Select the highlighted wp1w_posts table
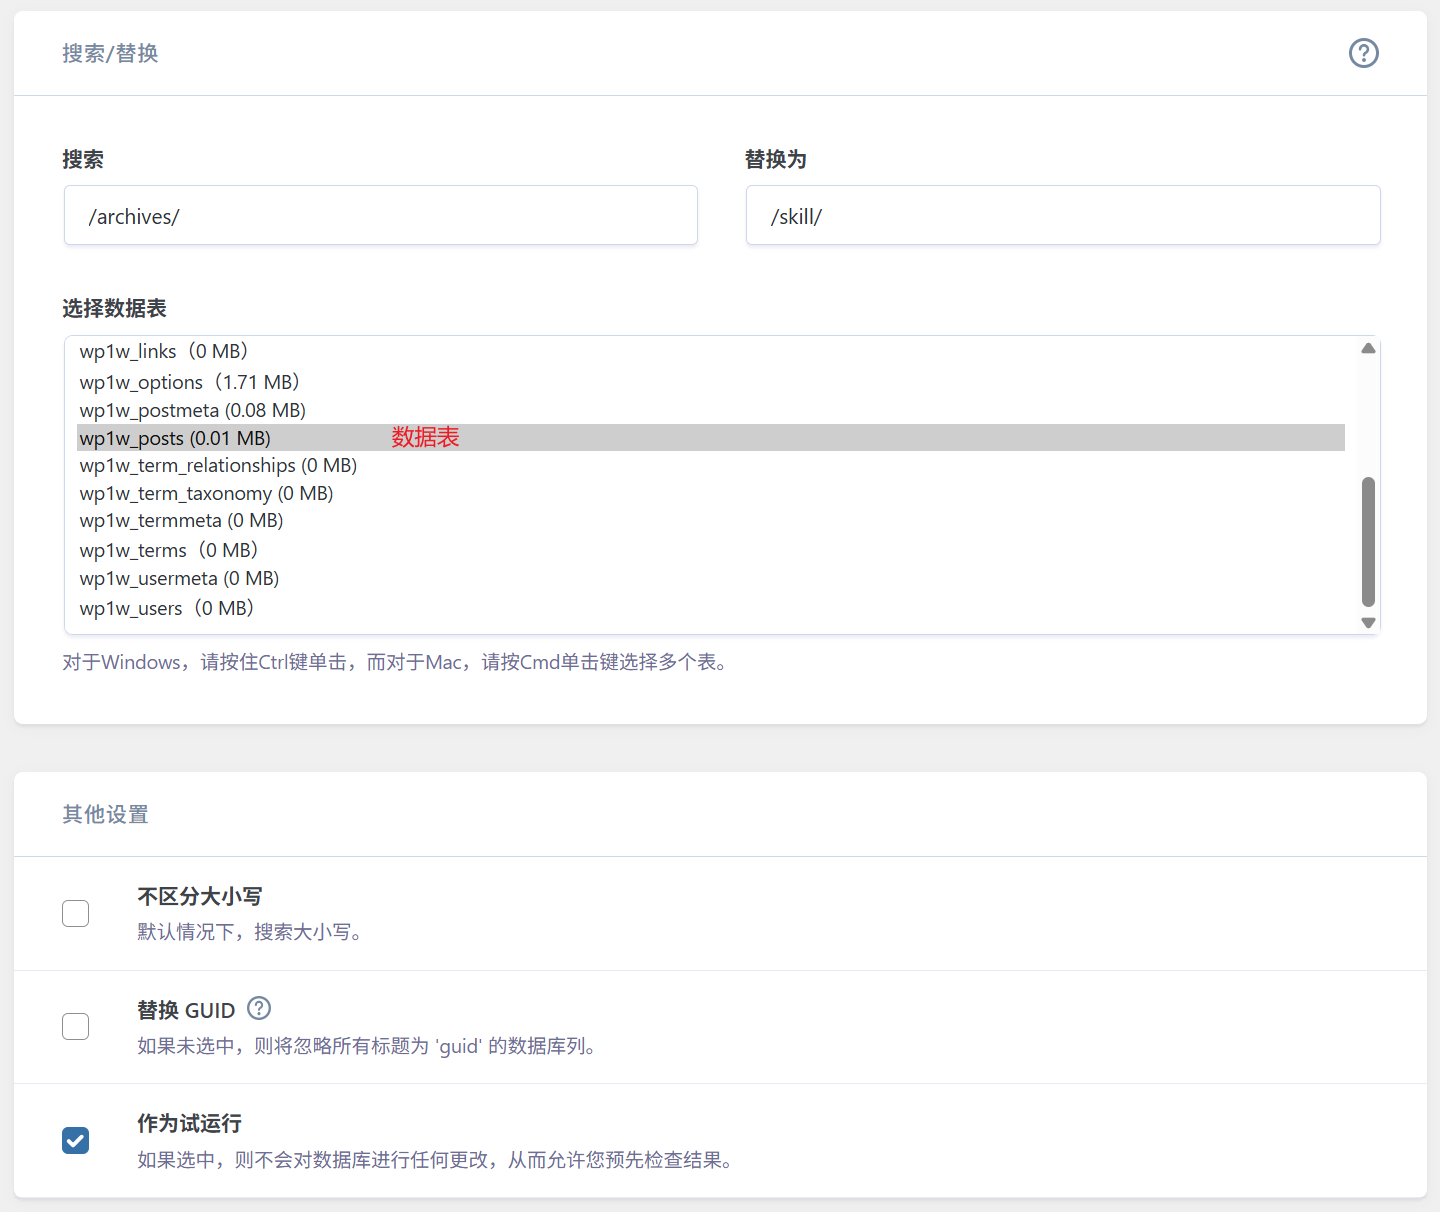The height and width of the screenshot is (1212, 1440). pyautogui.click(x=176, y=438)
